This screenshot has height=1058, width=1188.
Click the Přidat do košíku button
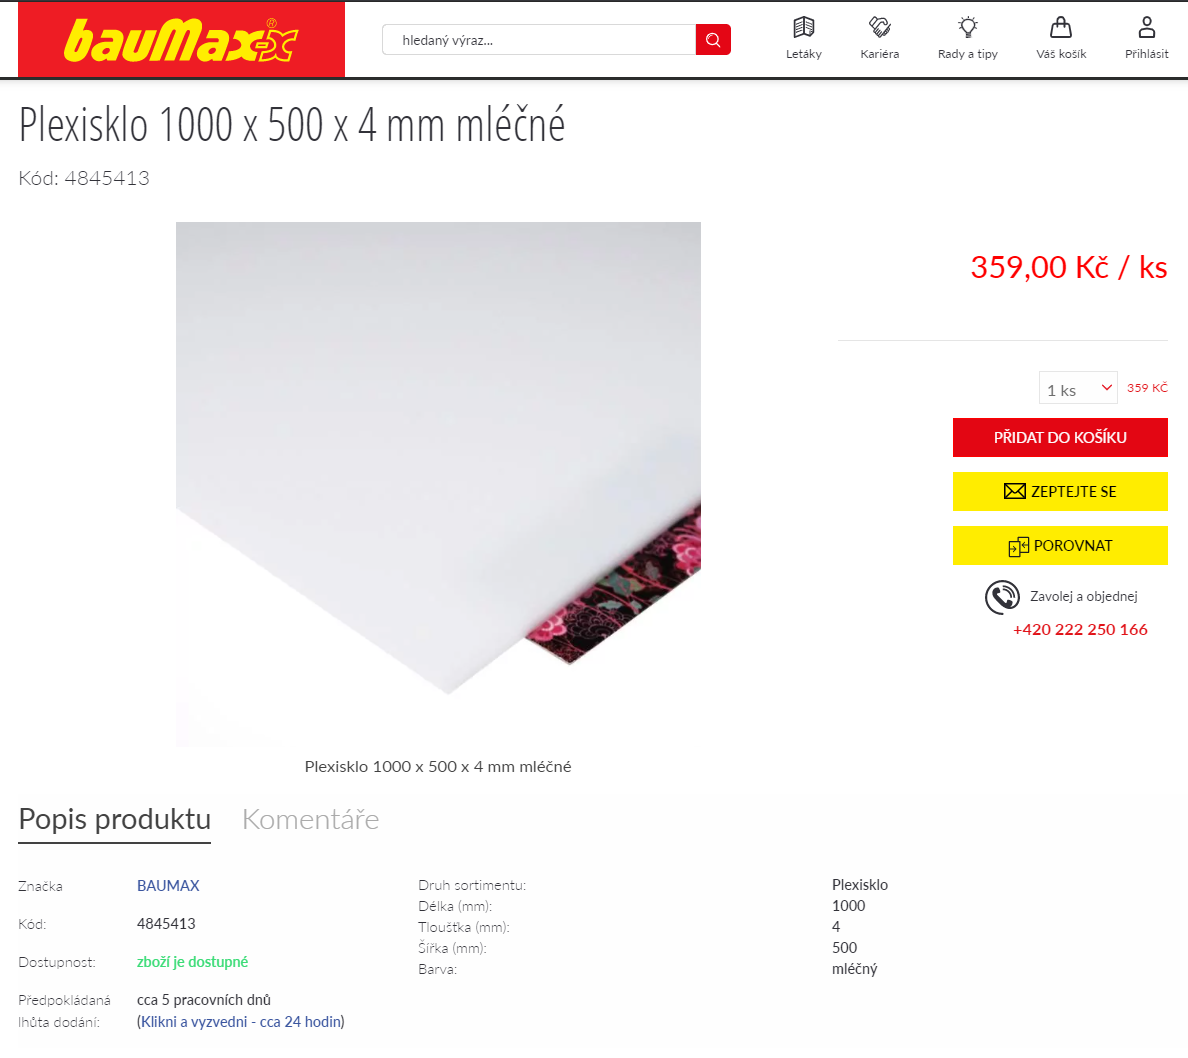pos(1060,437)
